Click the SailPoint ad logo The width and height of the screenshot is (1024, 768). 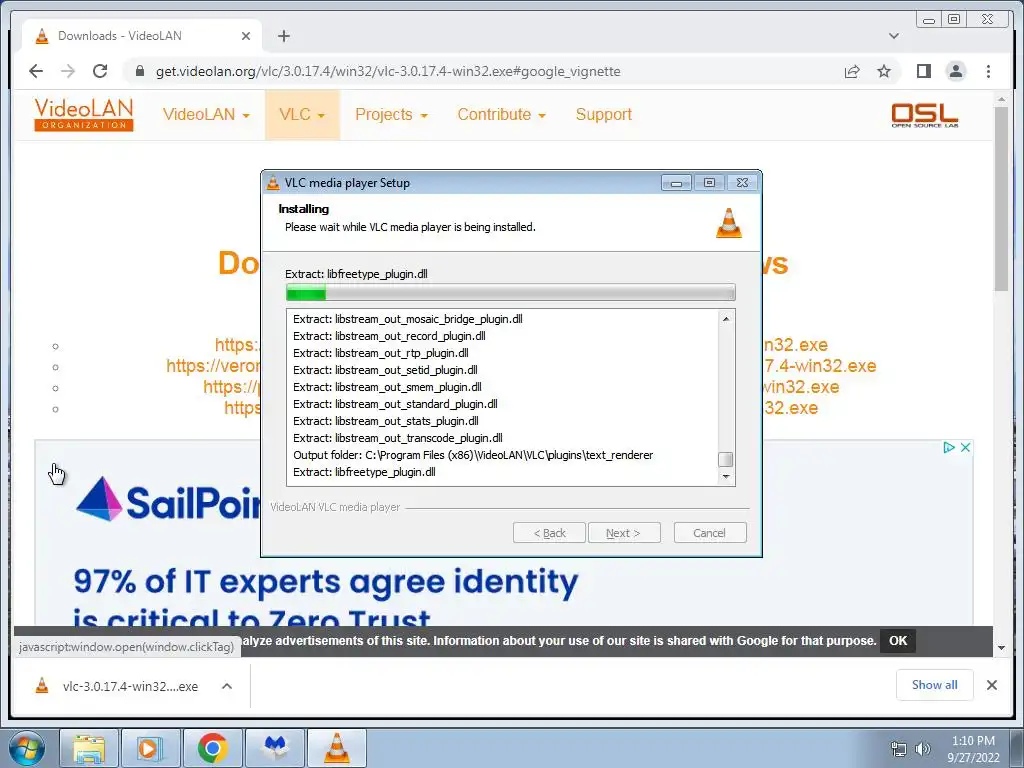click(168, 500)
